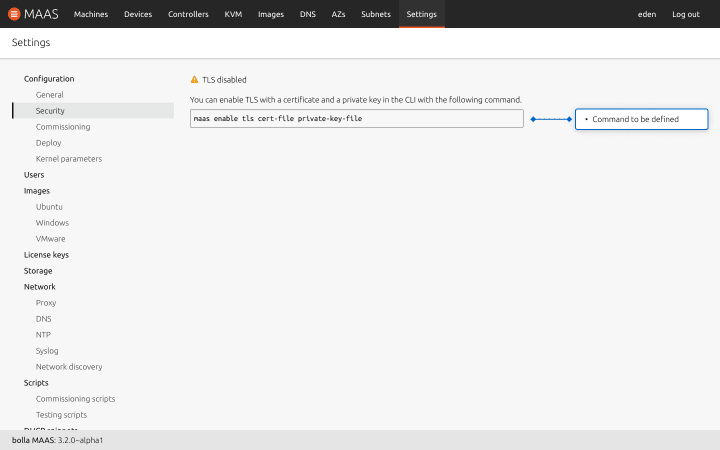Open DNS settings in the sidebar
The height and width of the screenshot is (450, 720).
point(44,319)
